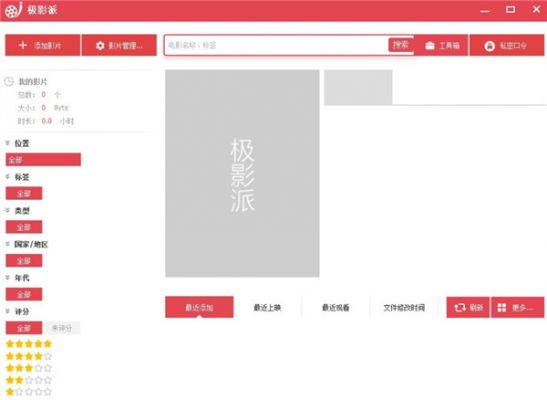Select the one-star rating filter
This screenshot has width=547, height=400.
(x=29, y=392)
